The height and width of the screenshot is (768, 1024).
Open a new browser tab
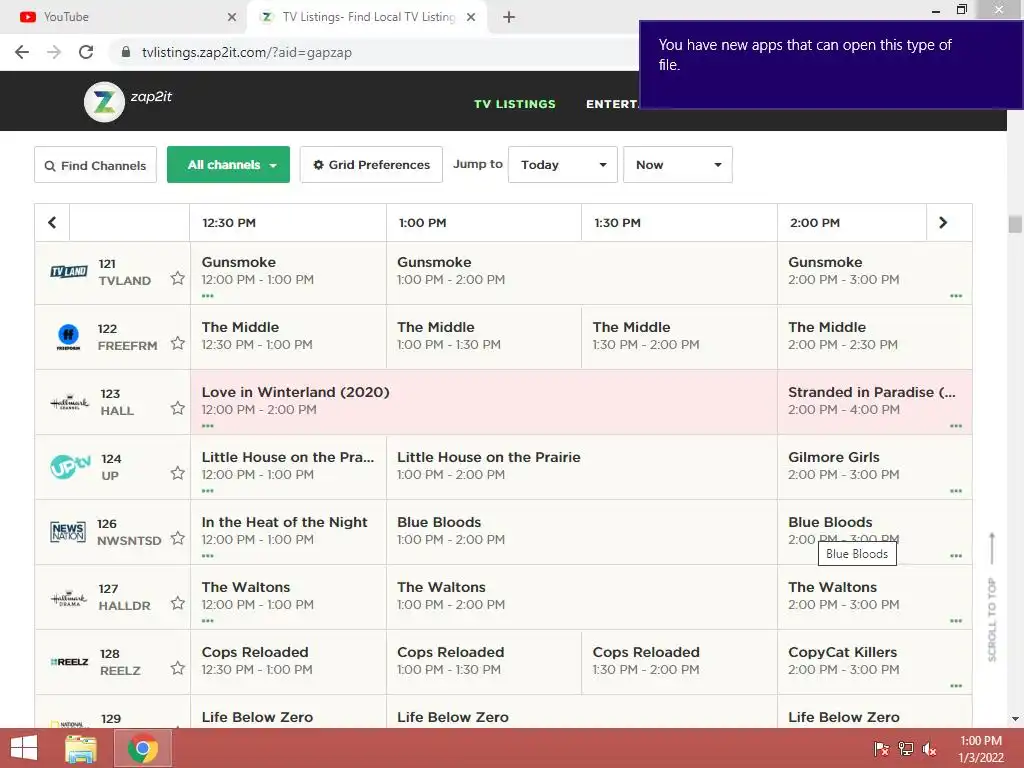509,17
